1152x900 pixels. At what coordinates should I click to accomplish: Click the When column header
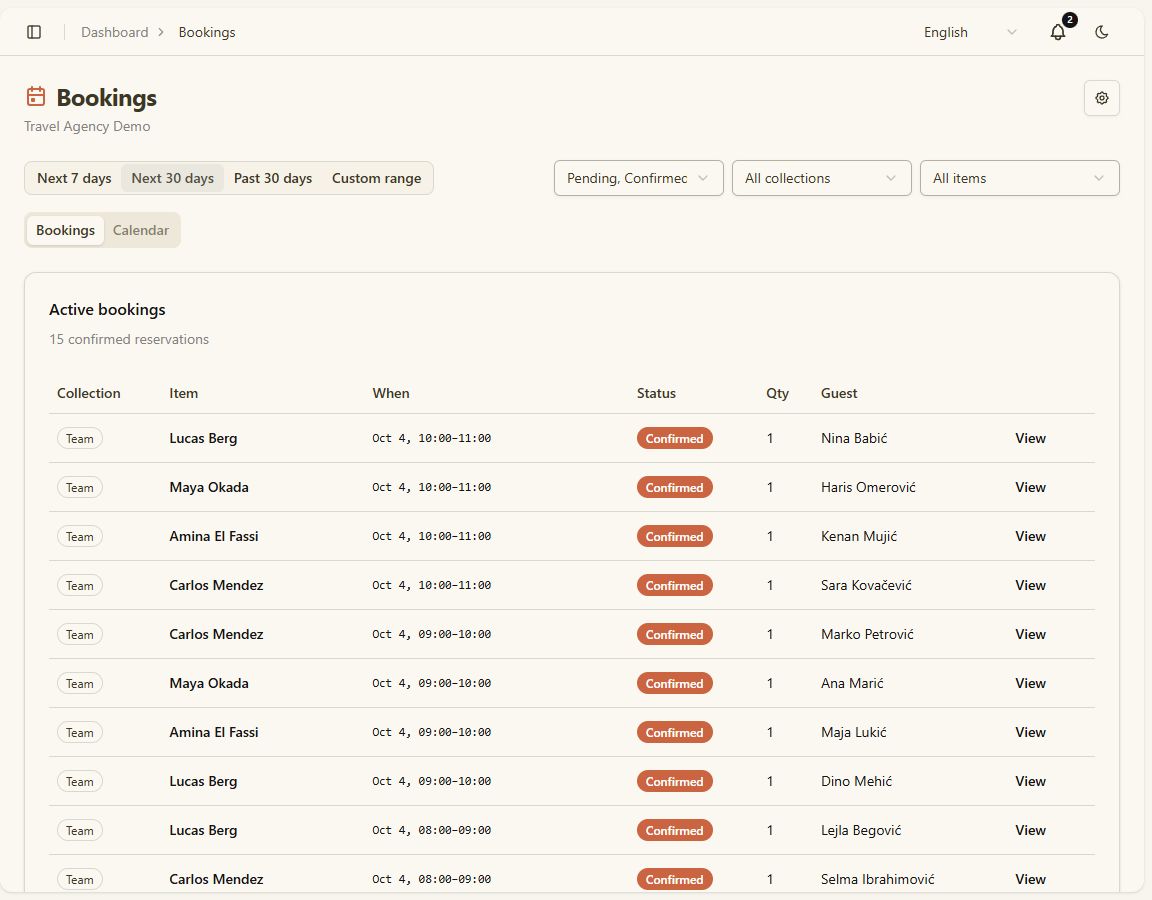coord(391,393)
